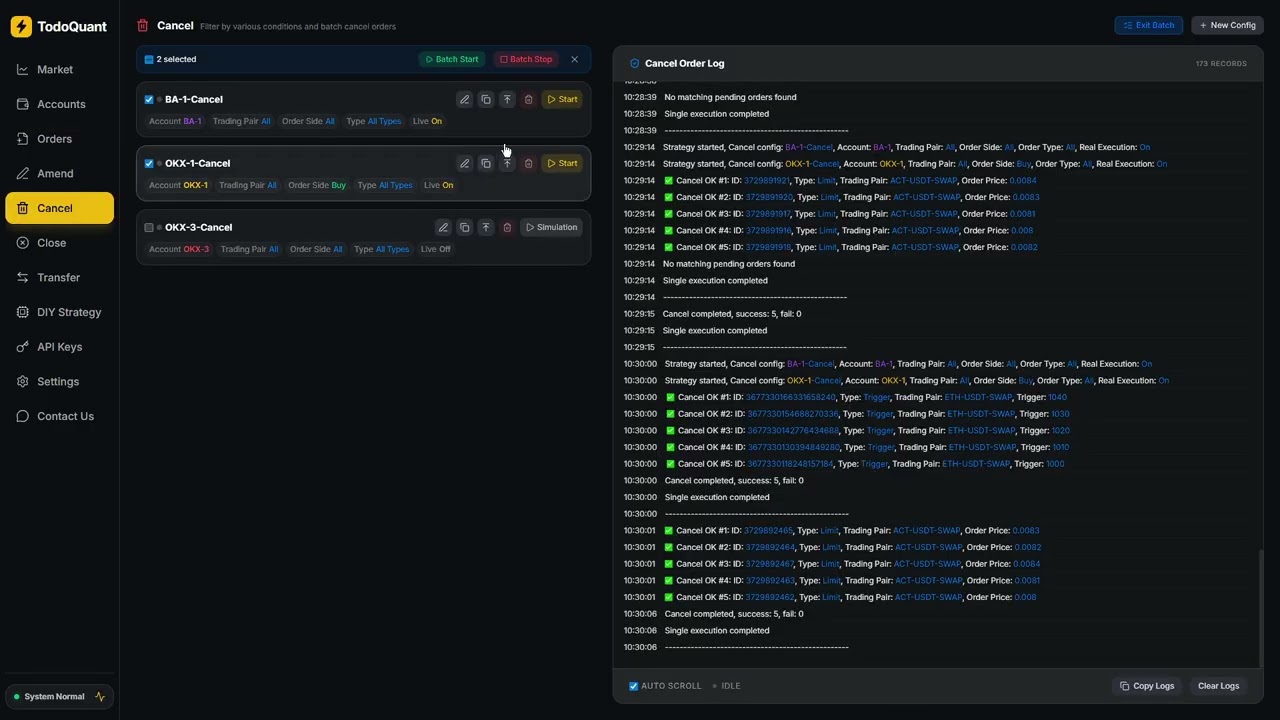1280x720 pixels.
Task: Click order ID 3729891921 in log
Action: point(767,181)
